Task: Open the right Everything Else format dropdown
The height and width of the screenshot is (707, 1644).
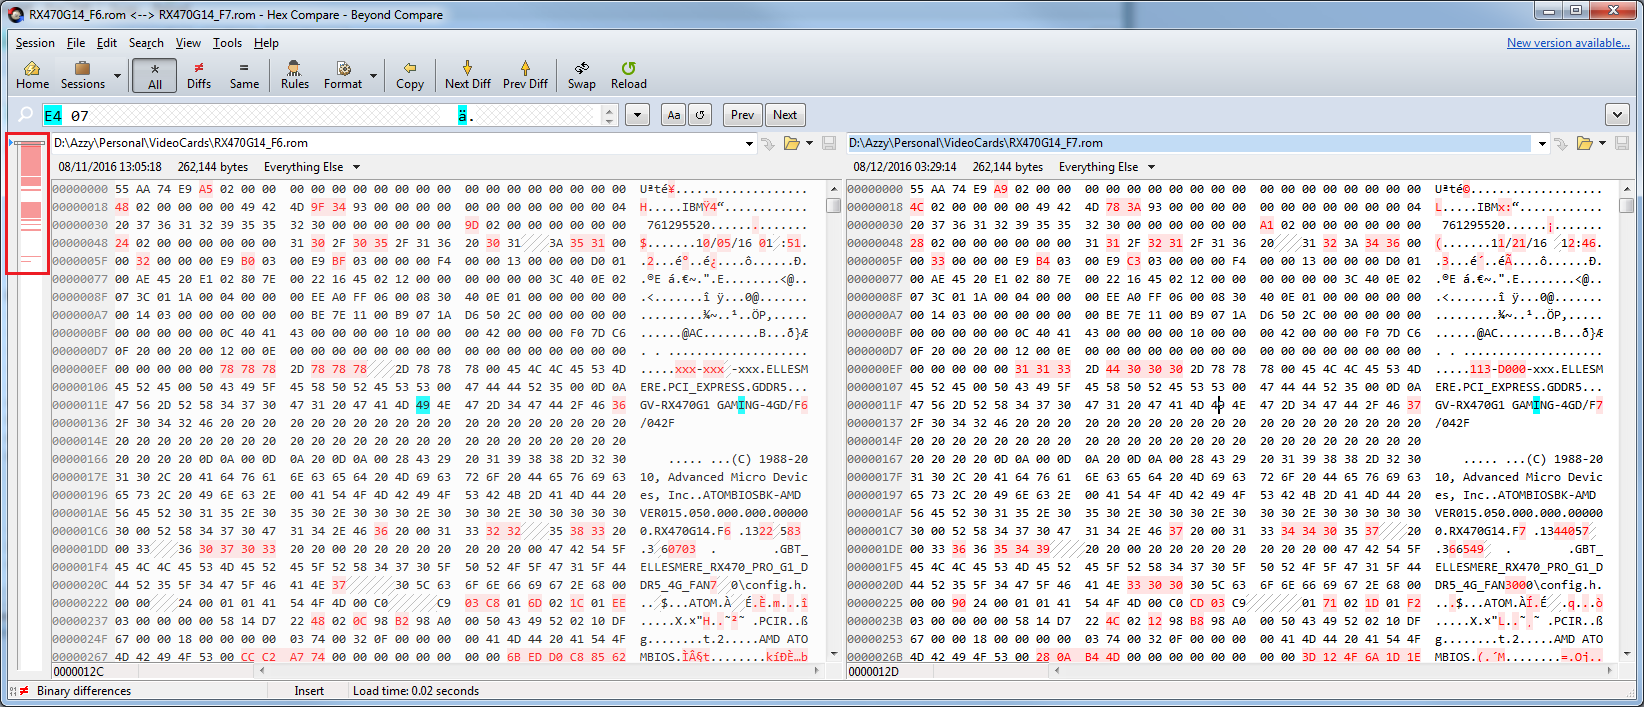Action: 1107,167
